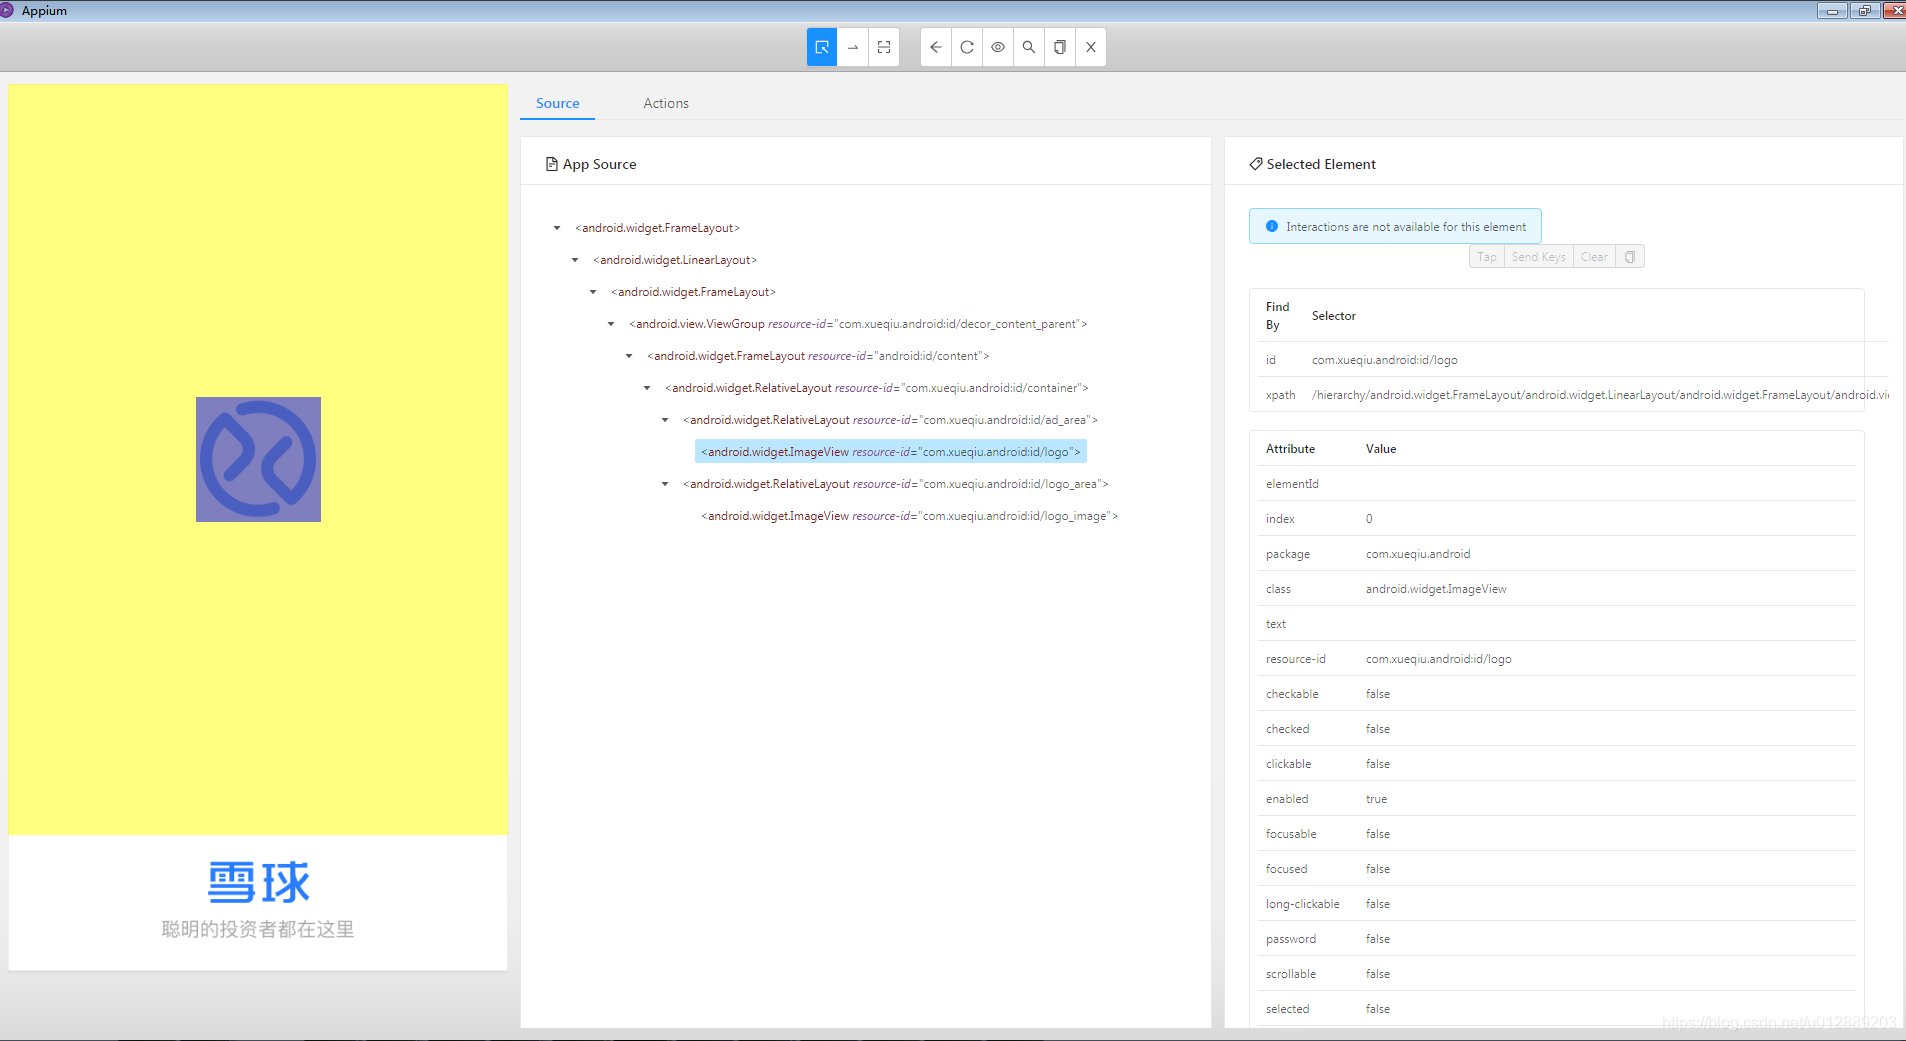
Task: Collapse the android:id/content FrameLayout node
Action: point(629,356)
